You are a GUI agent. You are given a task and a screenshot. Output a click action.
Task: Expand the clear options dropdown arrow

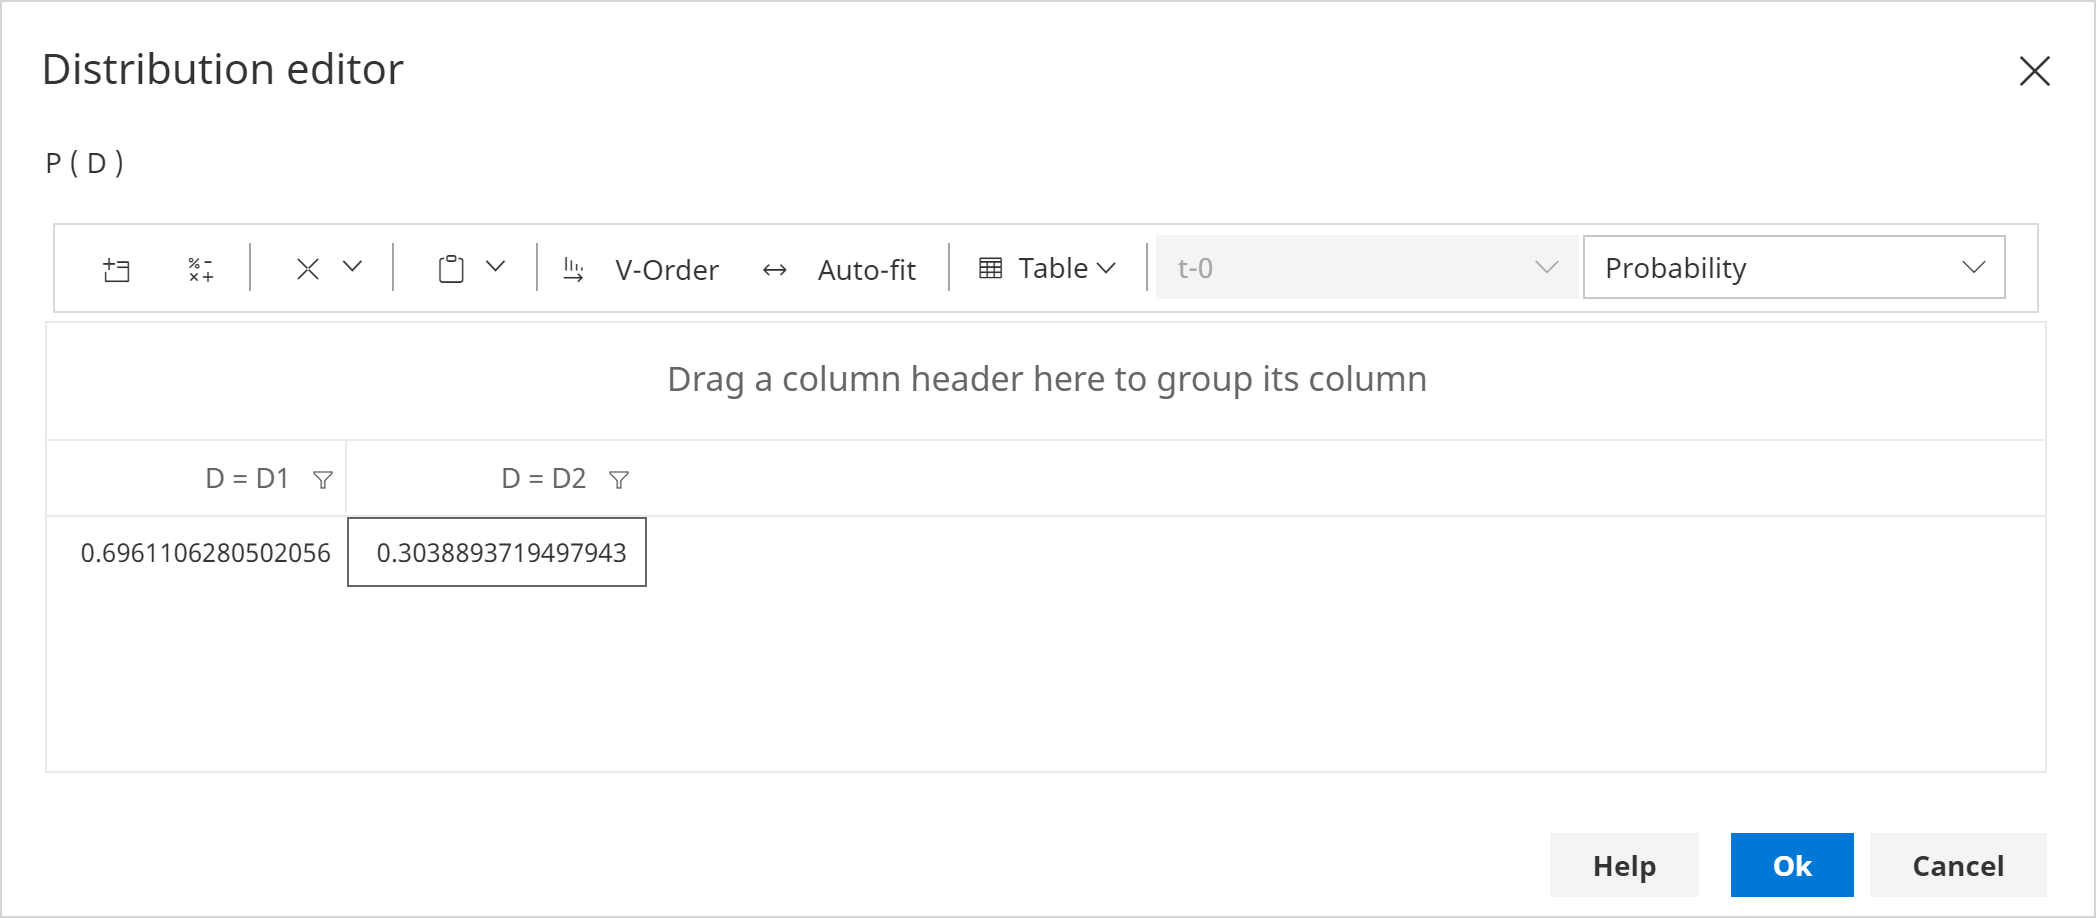click(352, 267)
